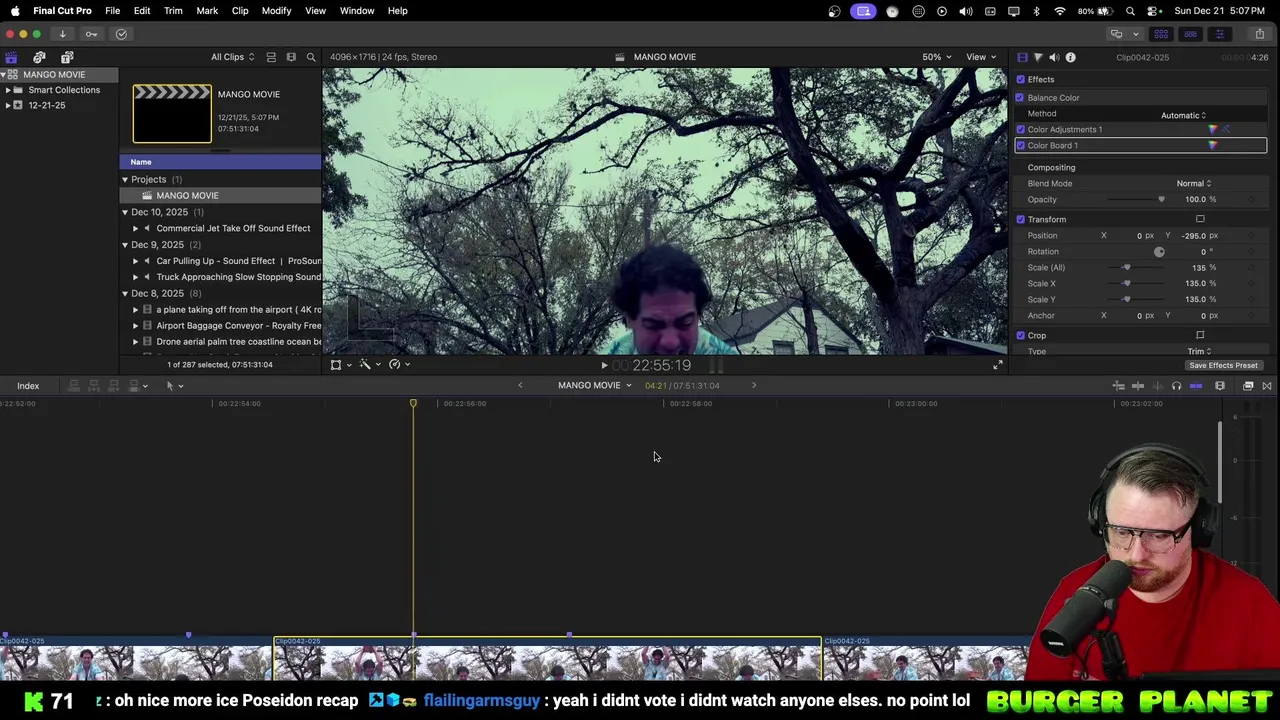Toggle solo headphones icon in timeline
Viewport: 1280px width, 720px height.
pyautogui.click(x=1176, y=386)
